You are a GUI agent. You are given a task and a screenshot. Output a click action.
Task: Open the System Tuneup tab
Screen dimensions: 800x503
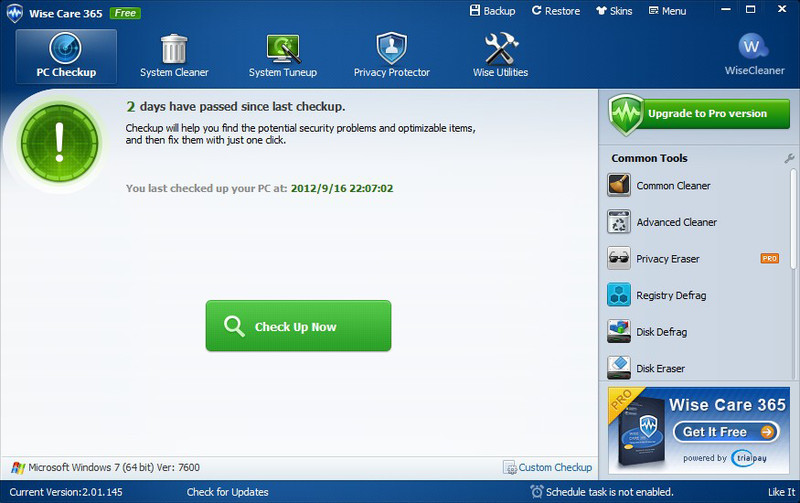[283, 56]
